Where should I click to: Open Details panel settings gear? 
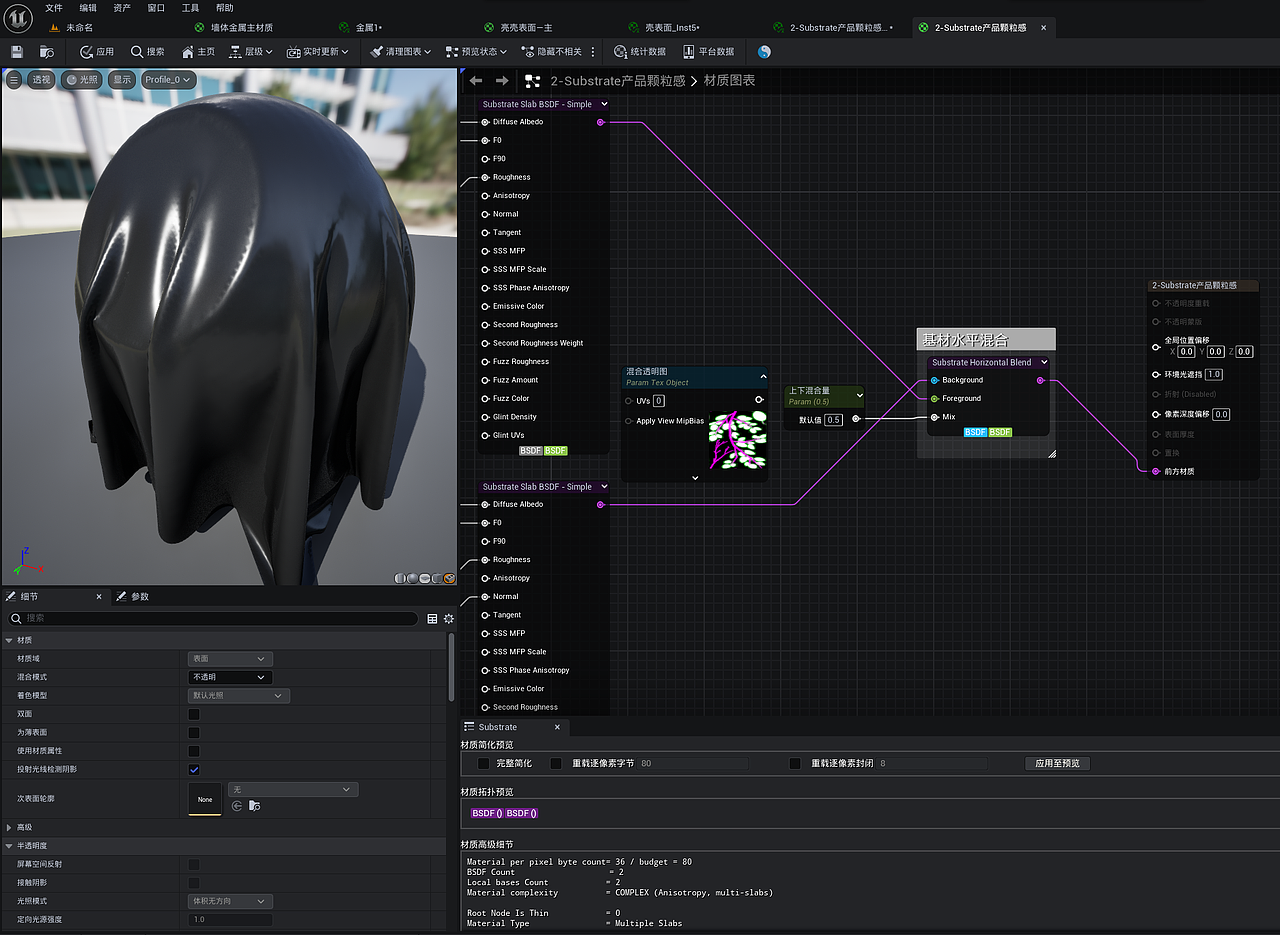click(x=449, y=619)
